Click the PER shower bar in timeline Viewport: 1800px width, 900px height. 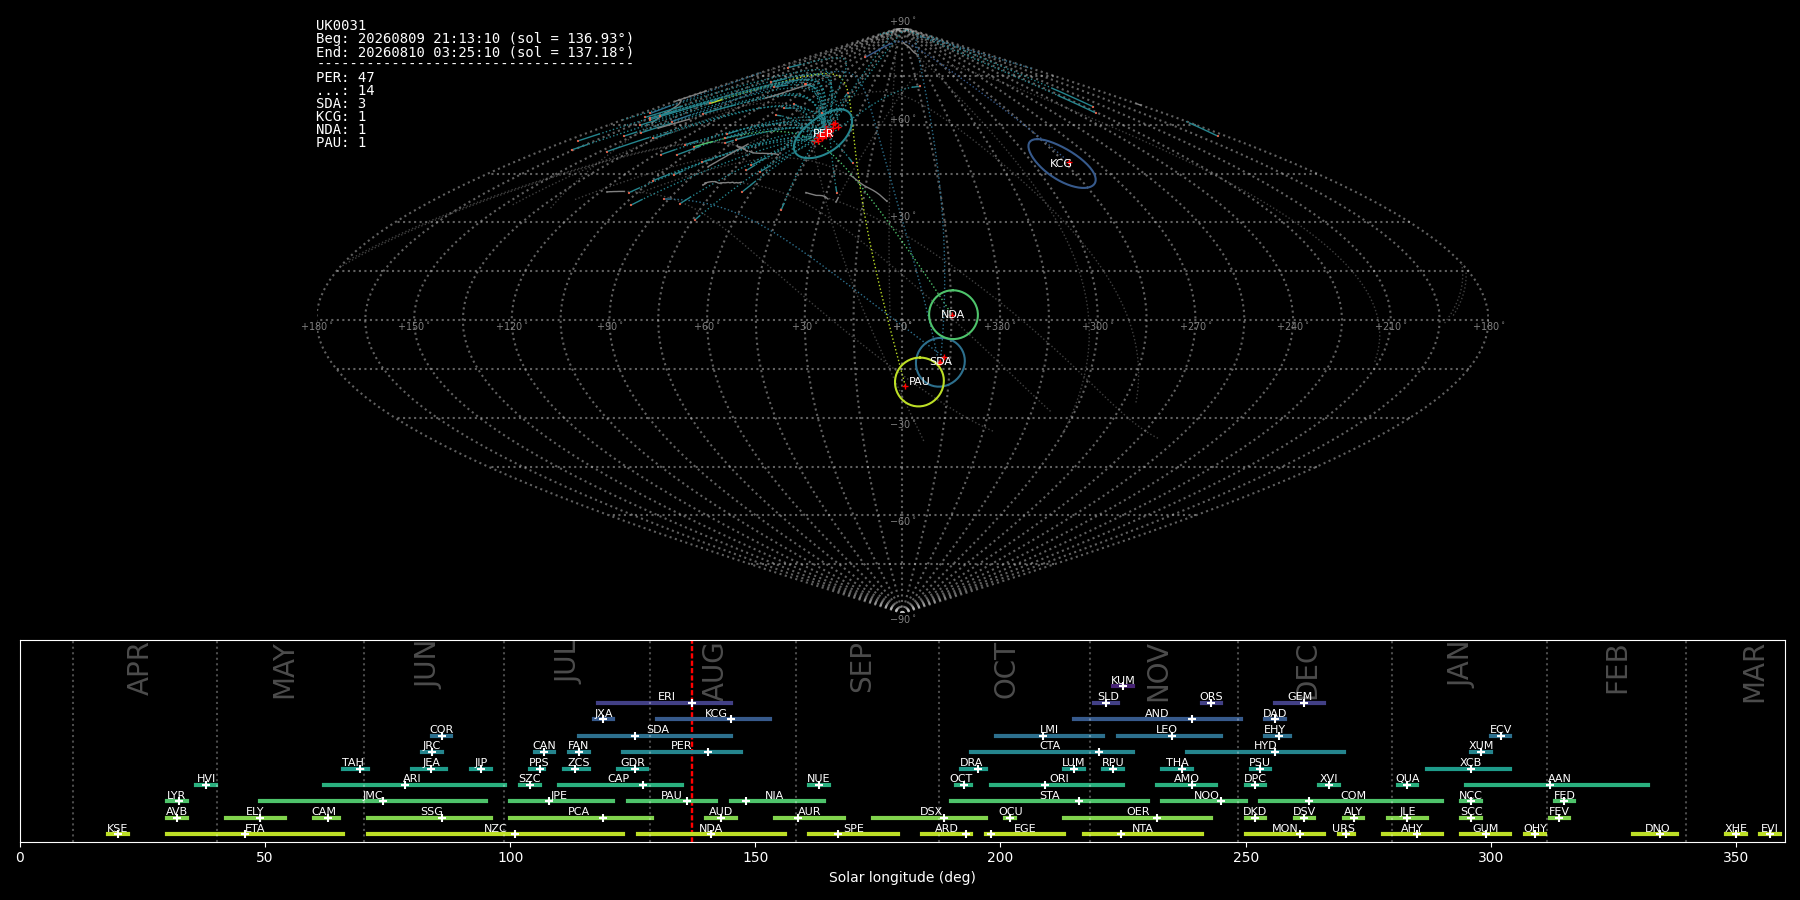point(682,752)
